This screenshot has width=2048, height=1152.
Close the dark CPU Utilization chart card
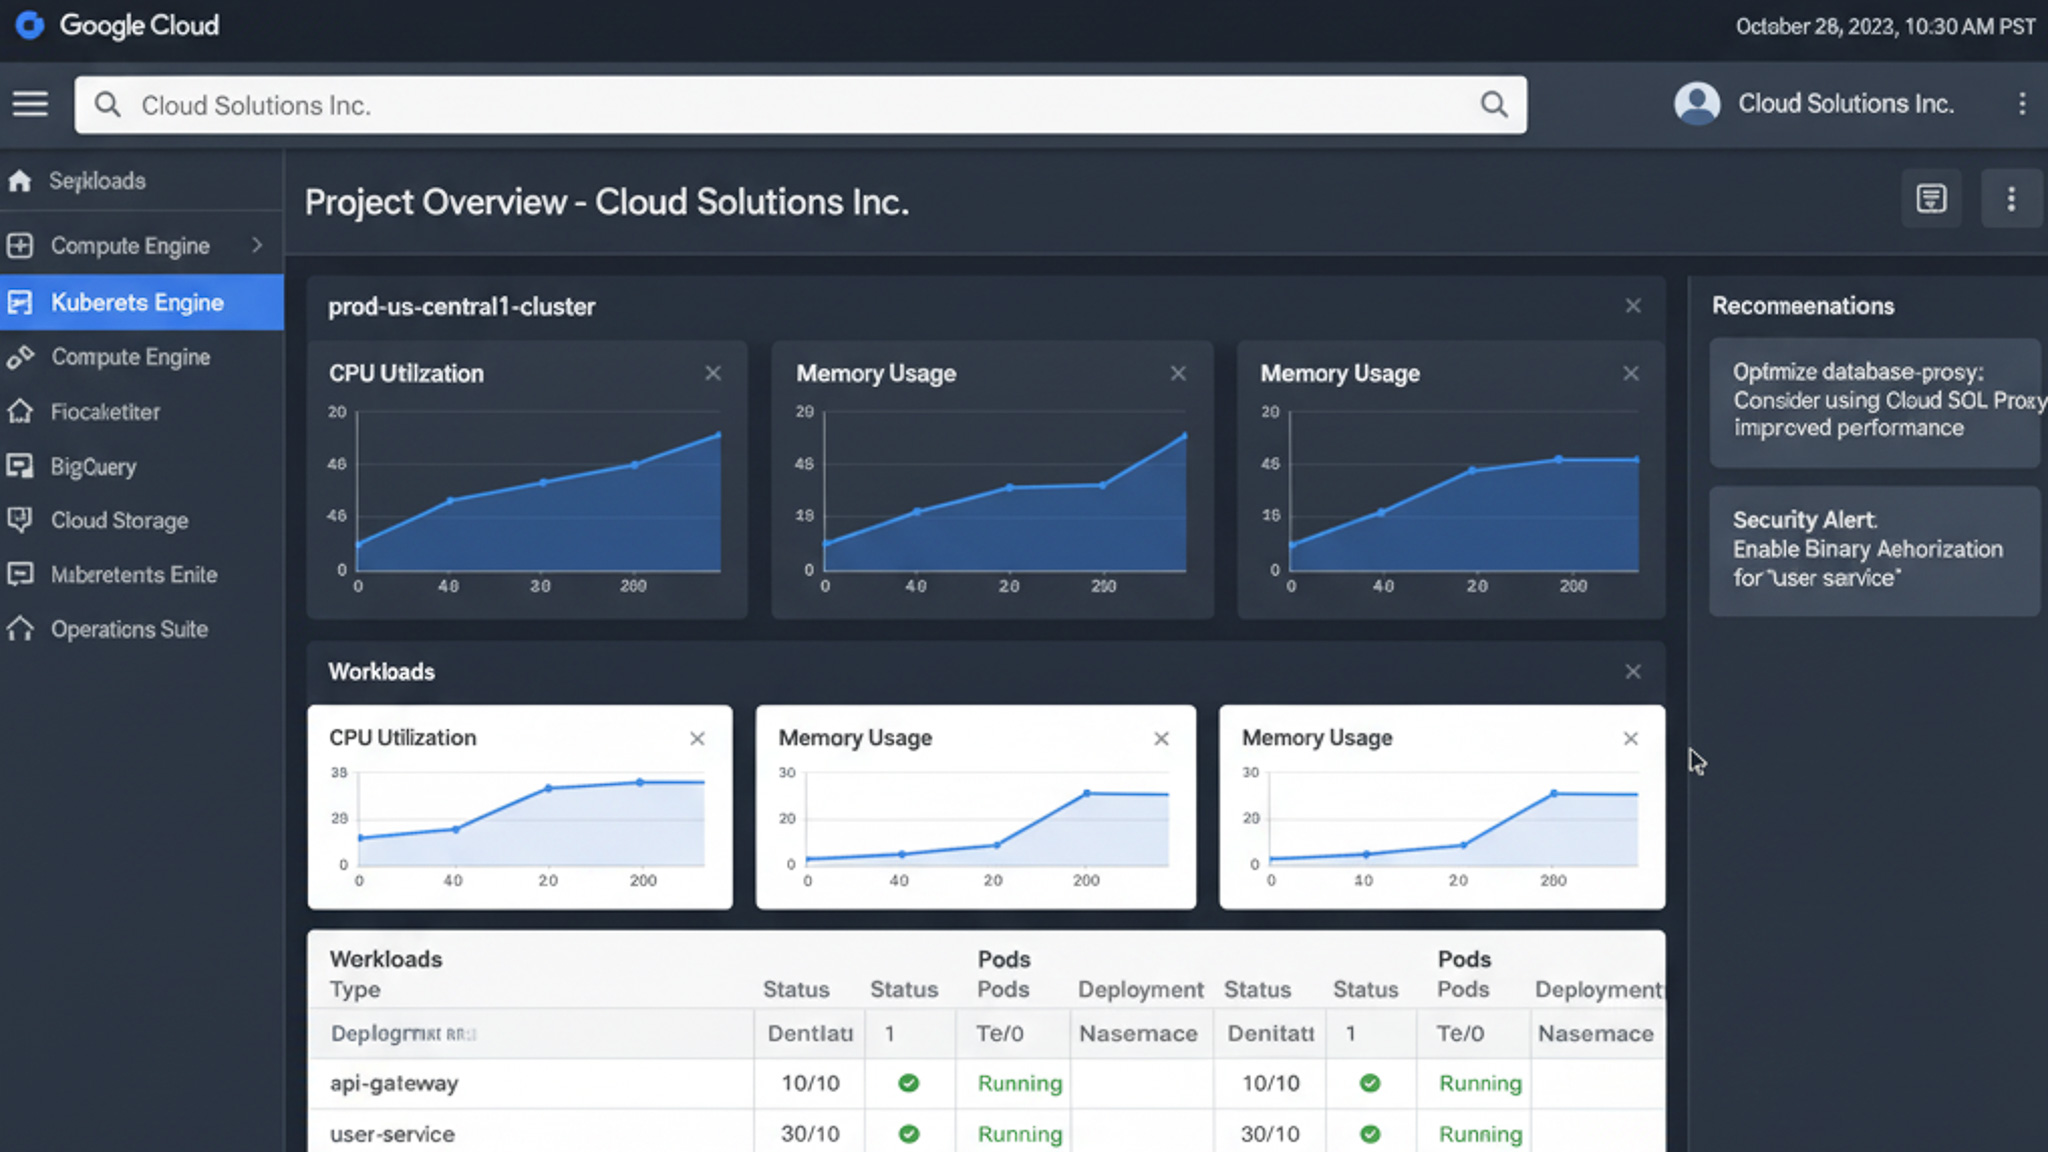[712, 373]
